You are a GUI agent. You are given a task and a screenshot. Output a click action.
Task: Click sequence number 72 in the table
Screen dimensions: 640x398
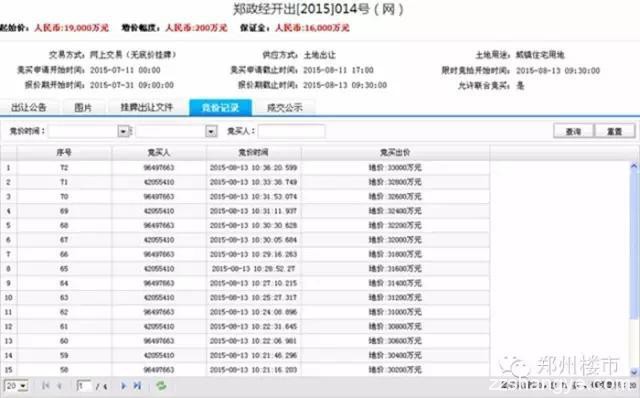click(64, 168)
